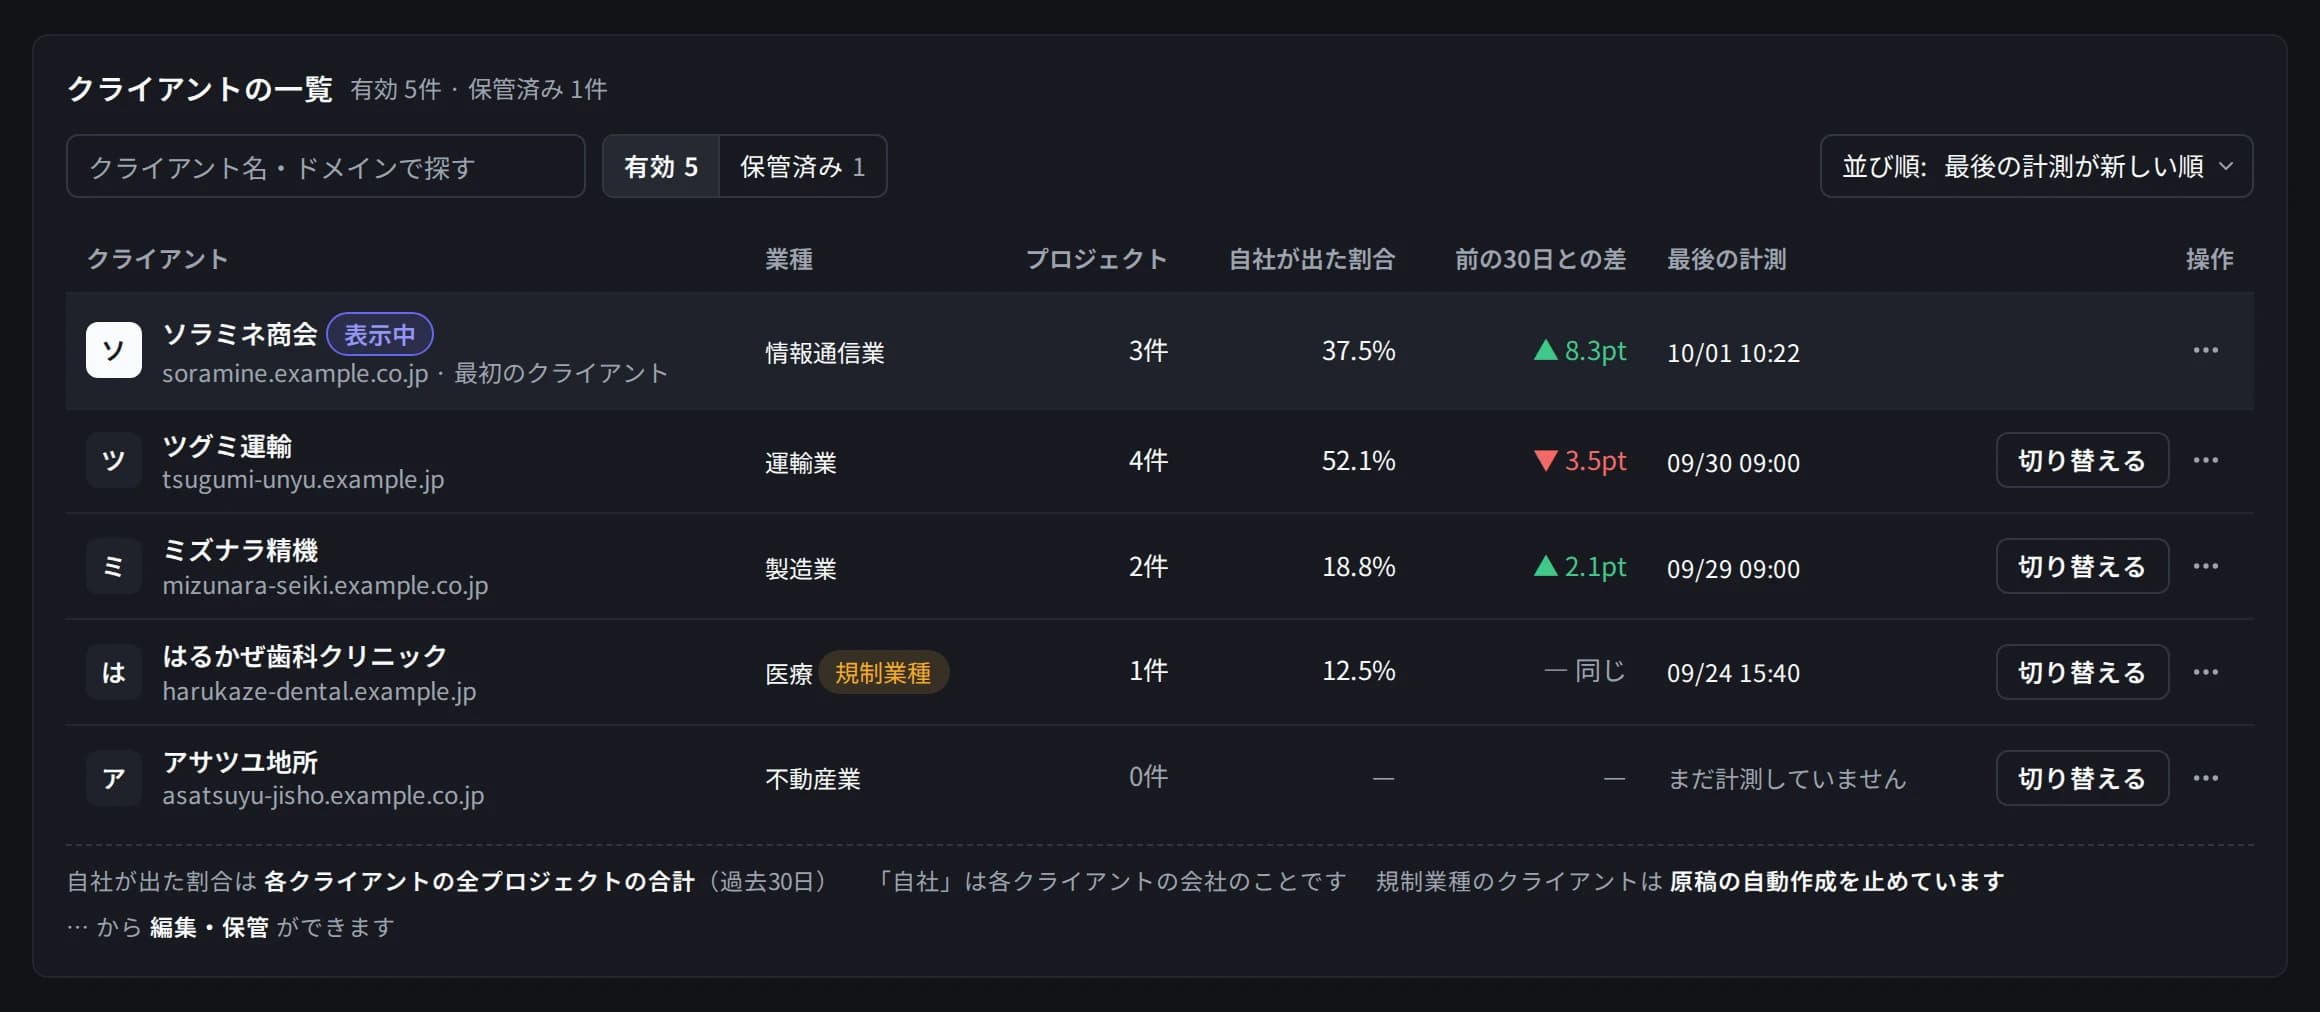Click the は avatar of はるかぜ歯科クリニック
2320x1012 pixels.
tap(114, 672)
